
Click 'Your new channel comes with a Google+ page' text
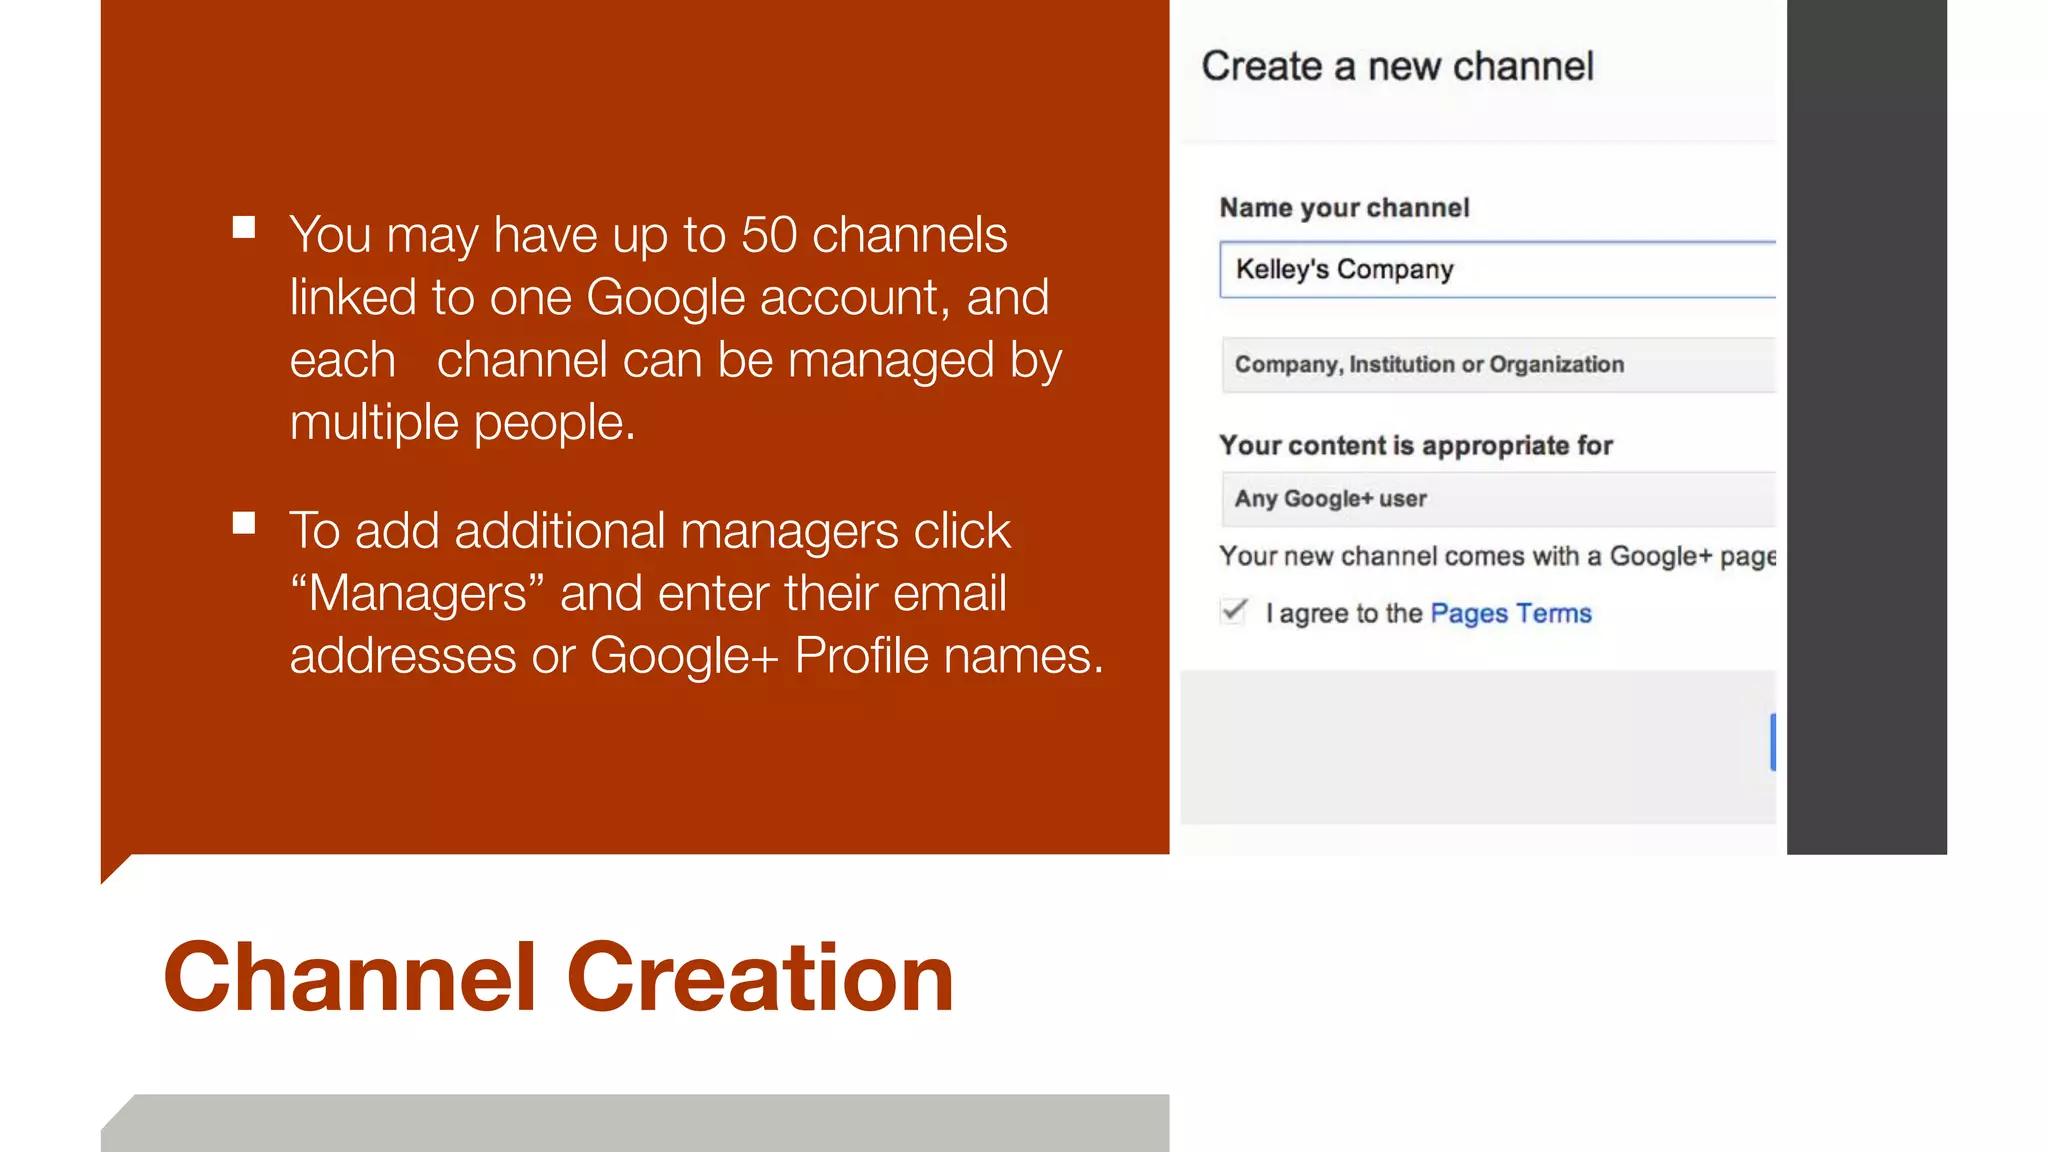coord(1497,556)
